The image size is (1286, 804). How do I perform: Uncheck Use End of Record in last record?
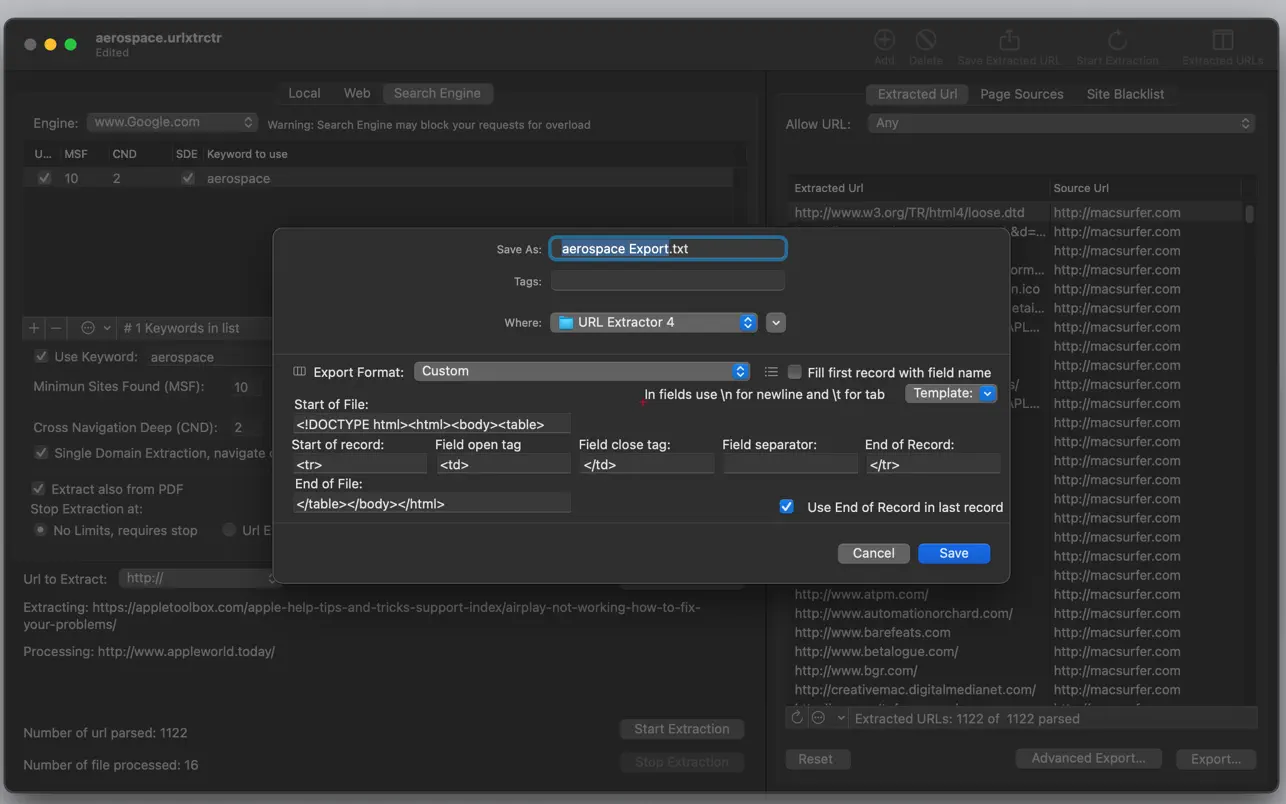pos(786,507)
